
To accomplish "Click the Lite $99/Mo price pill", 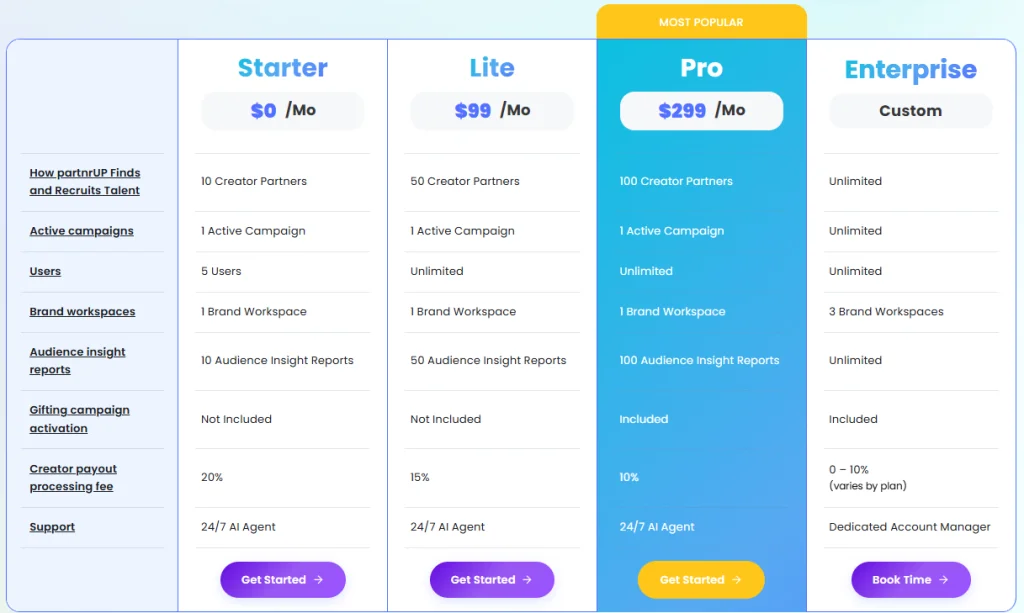I will (491, 111).
